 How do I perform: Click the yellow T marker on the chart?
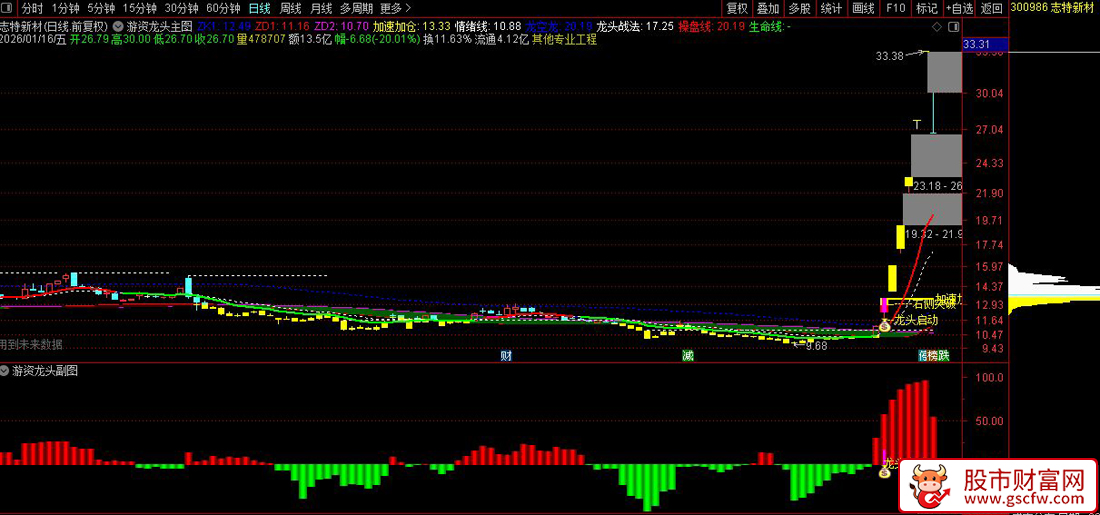coord(916,124)
